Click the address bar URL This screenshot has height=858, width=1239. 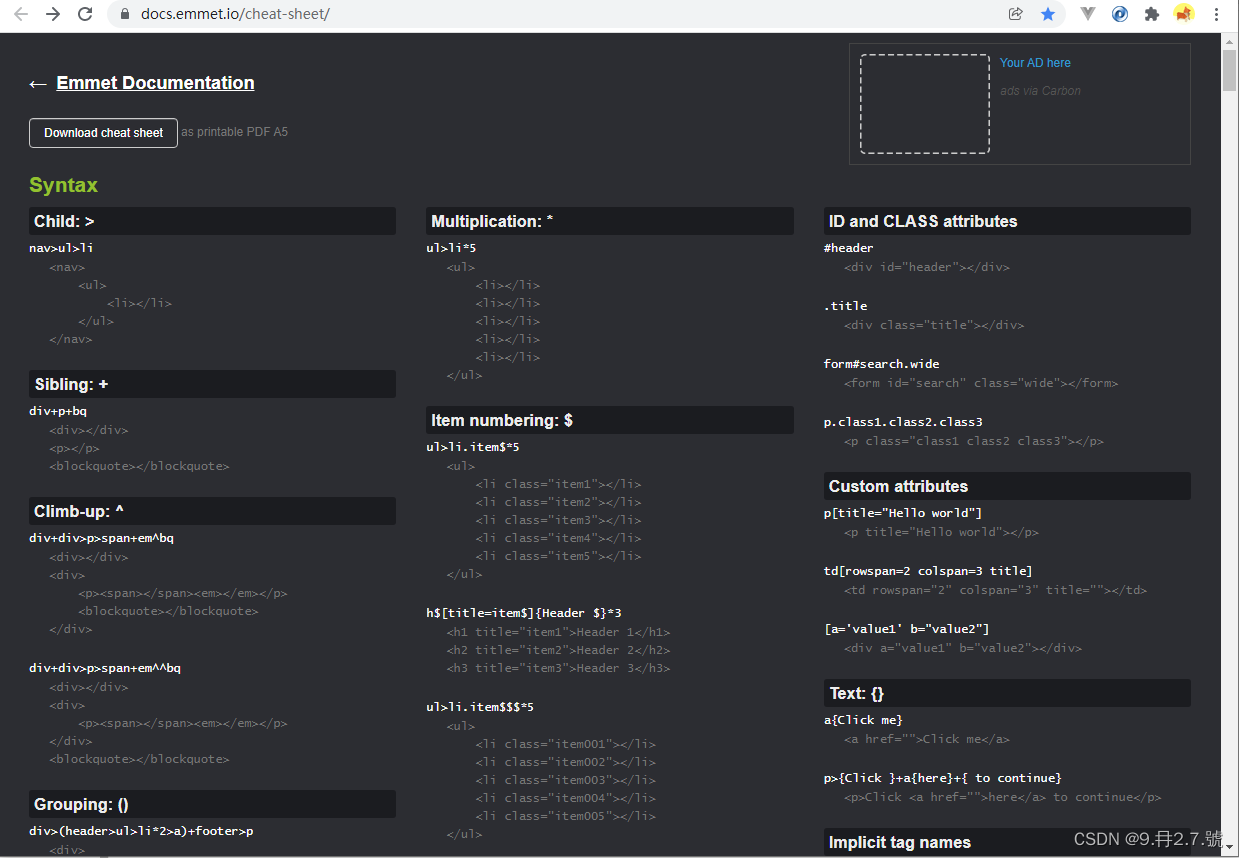tap(235, 14)
